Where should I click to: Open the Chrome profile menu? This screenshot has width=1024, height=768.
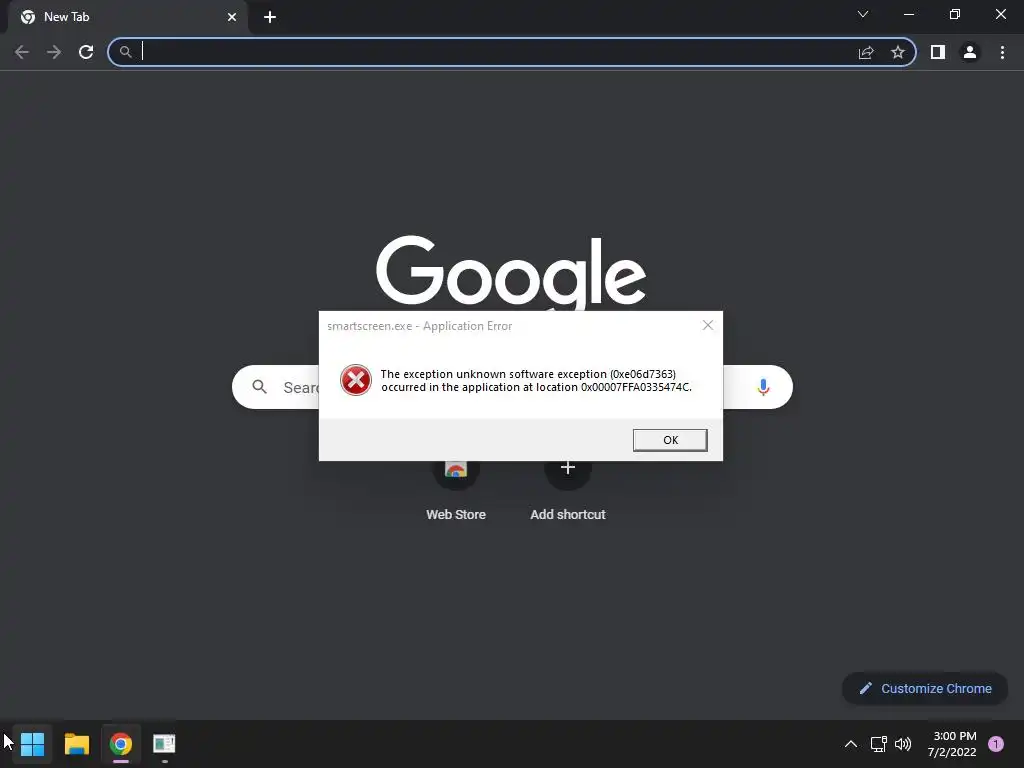[x=970, y=52]
